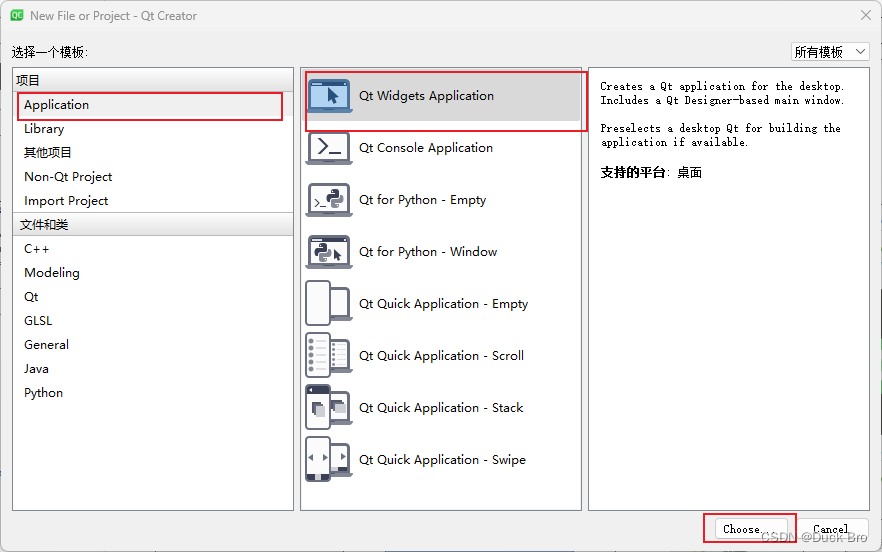Select the Application project category

153,105
